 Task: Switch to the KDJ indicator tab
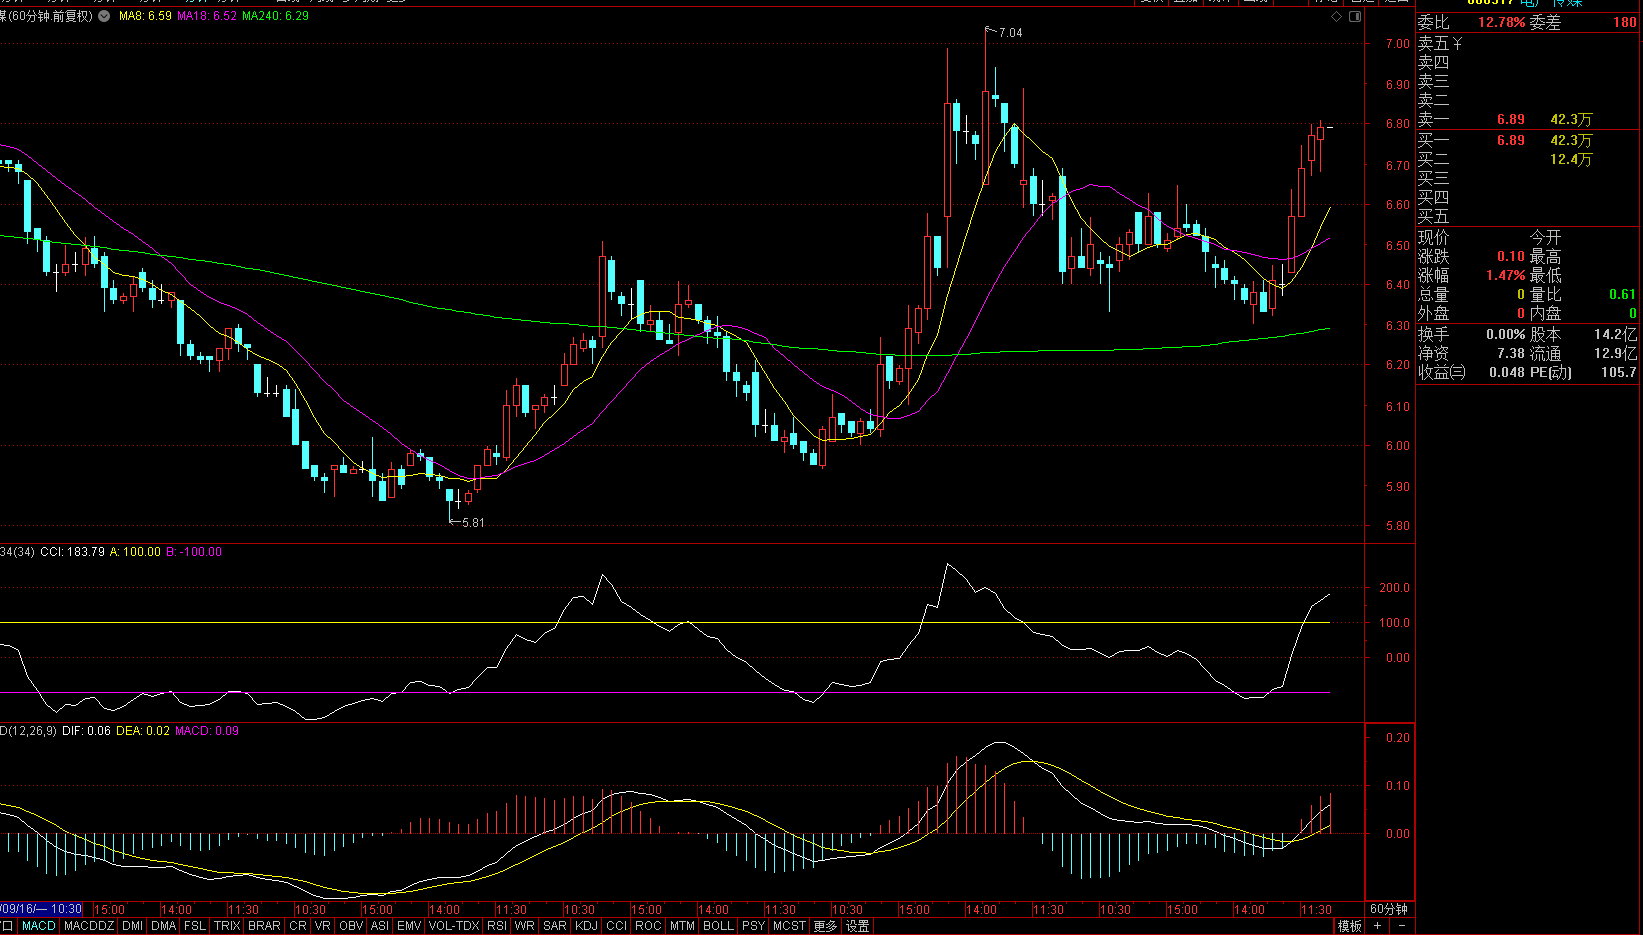tap(587, 926)
